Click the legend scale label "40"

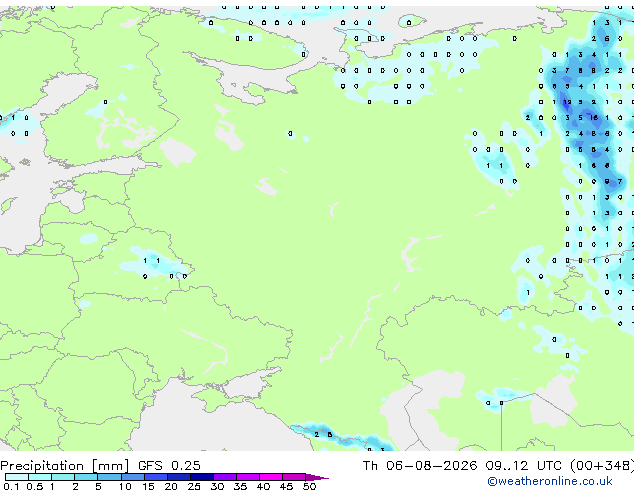click(263, 486)
